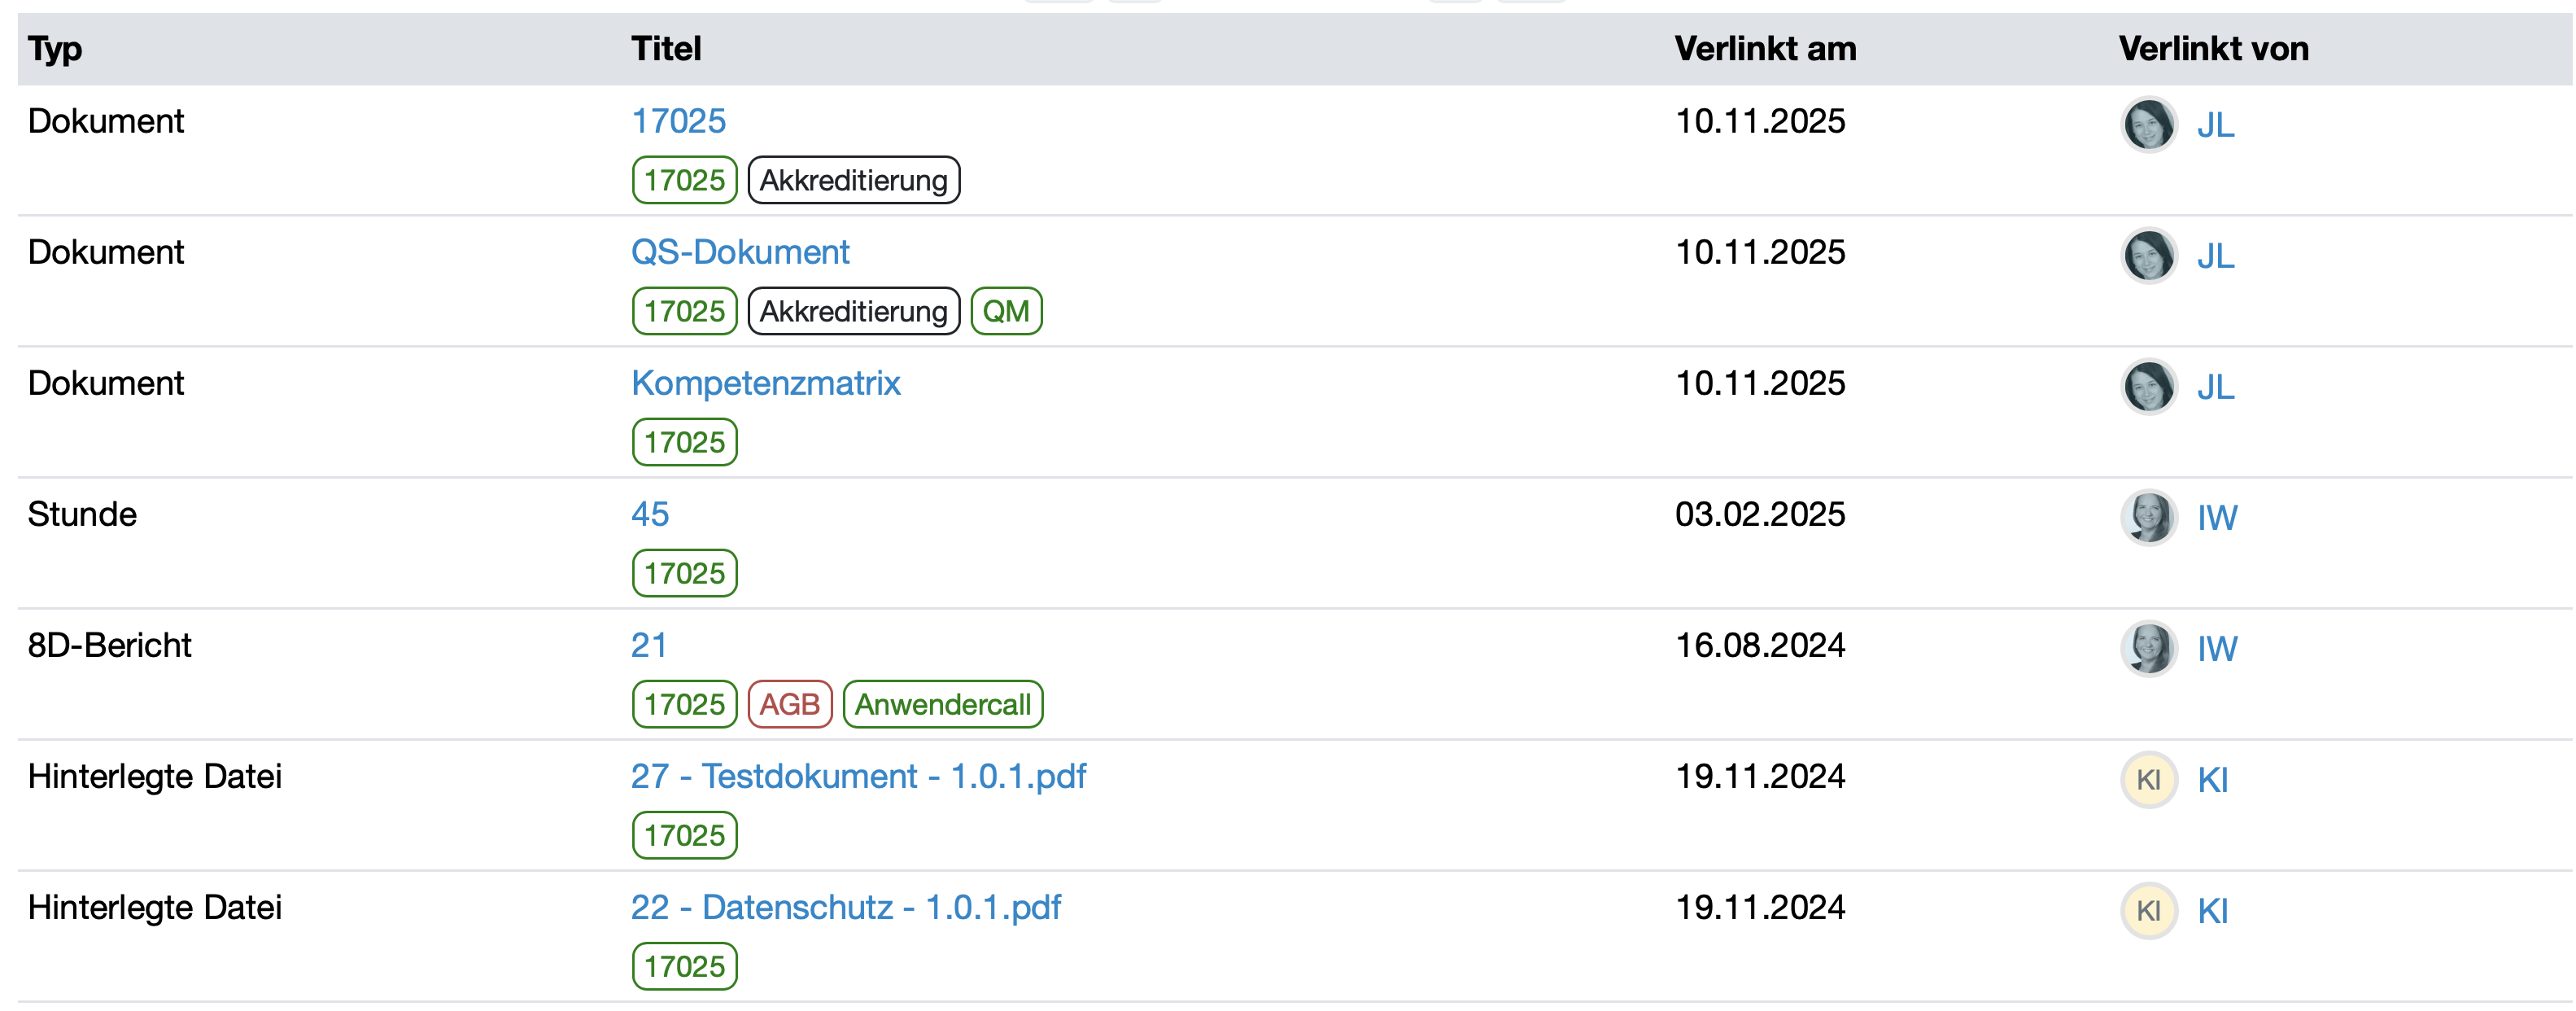
Task: Sort by the Verlinkt am column header
Action: point(1764,49)
